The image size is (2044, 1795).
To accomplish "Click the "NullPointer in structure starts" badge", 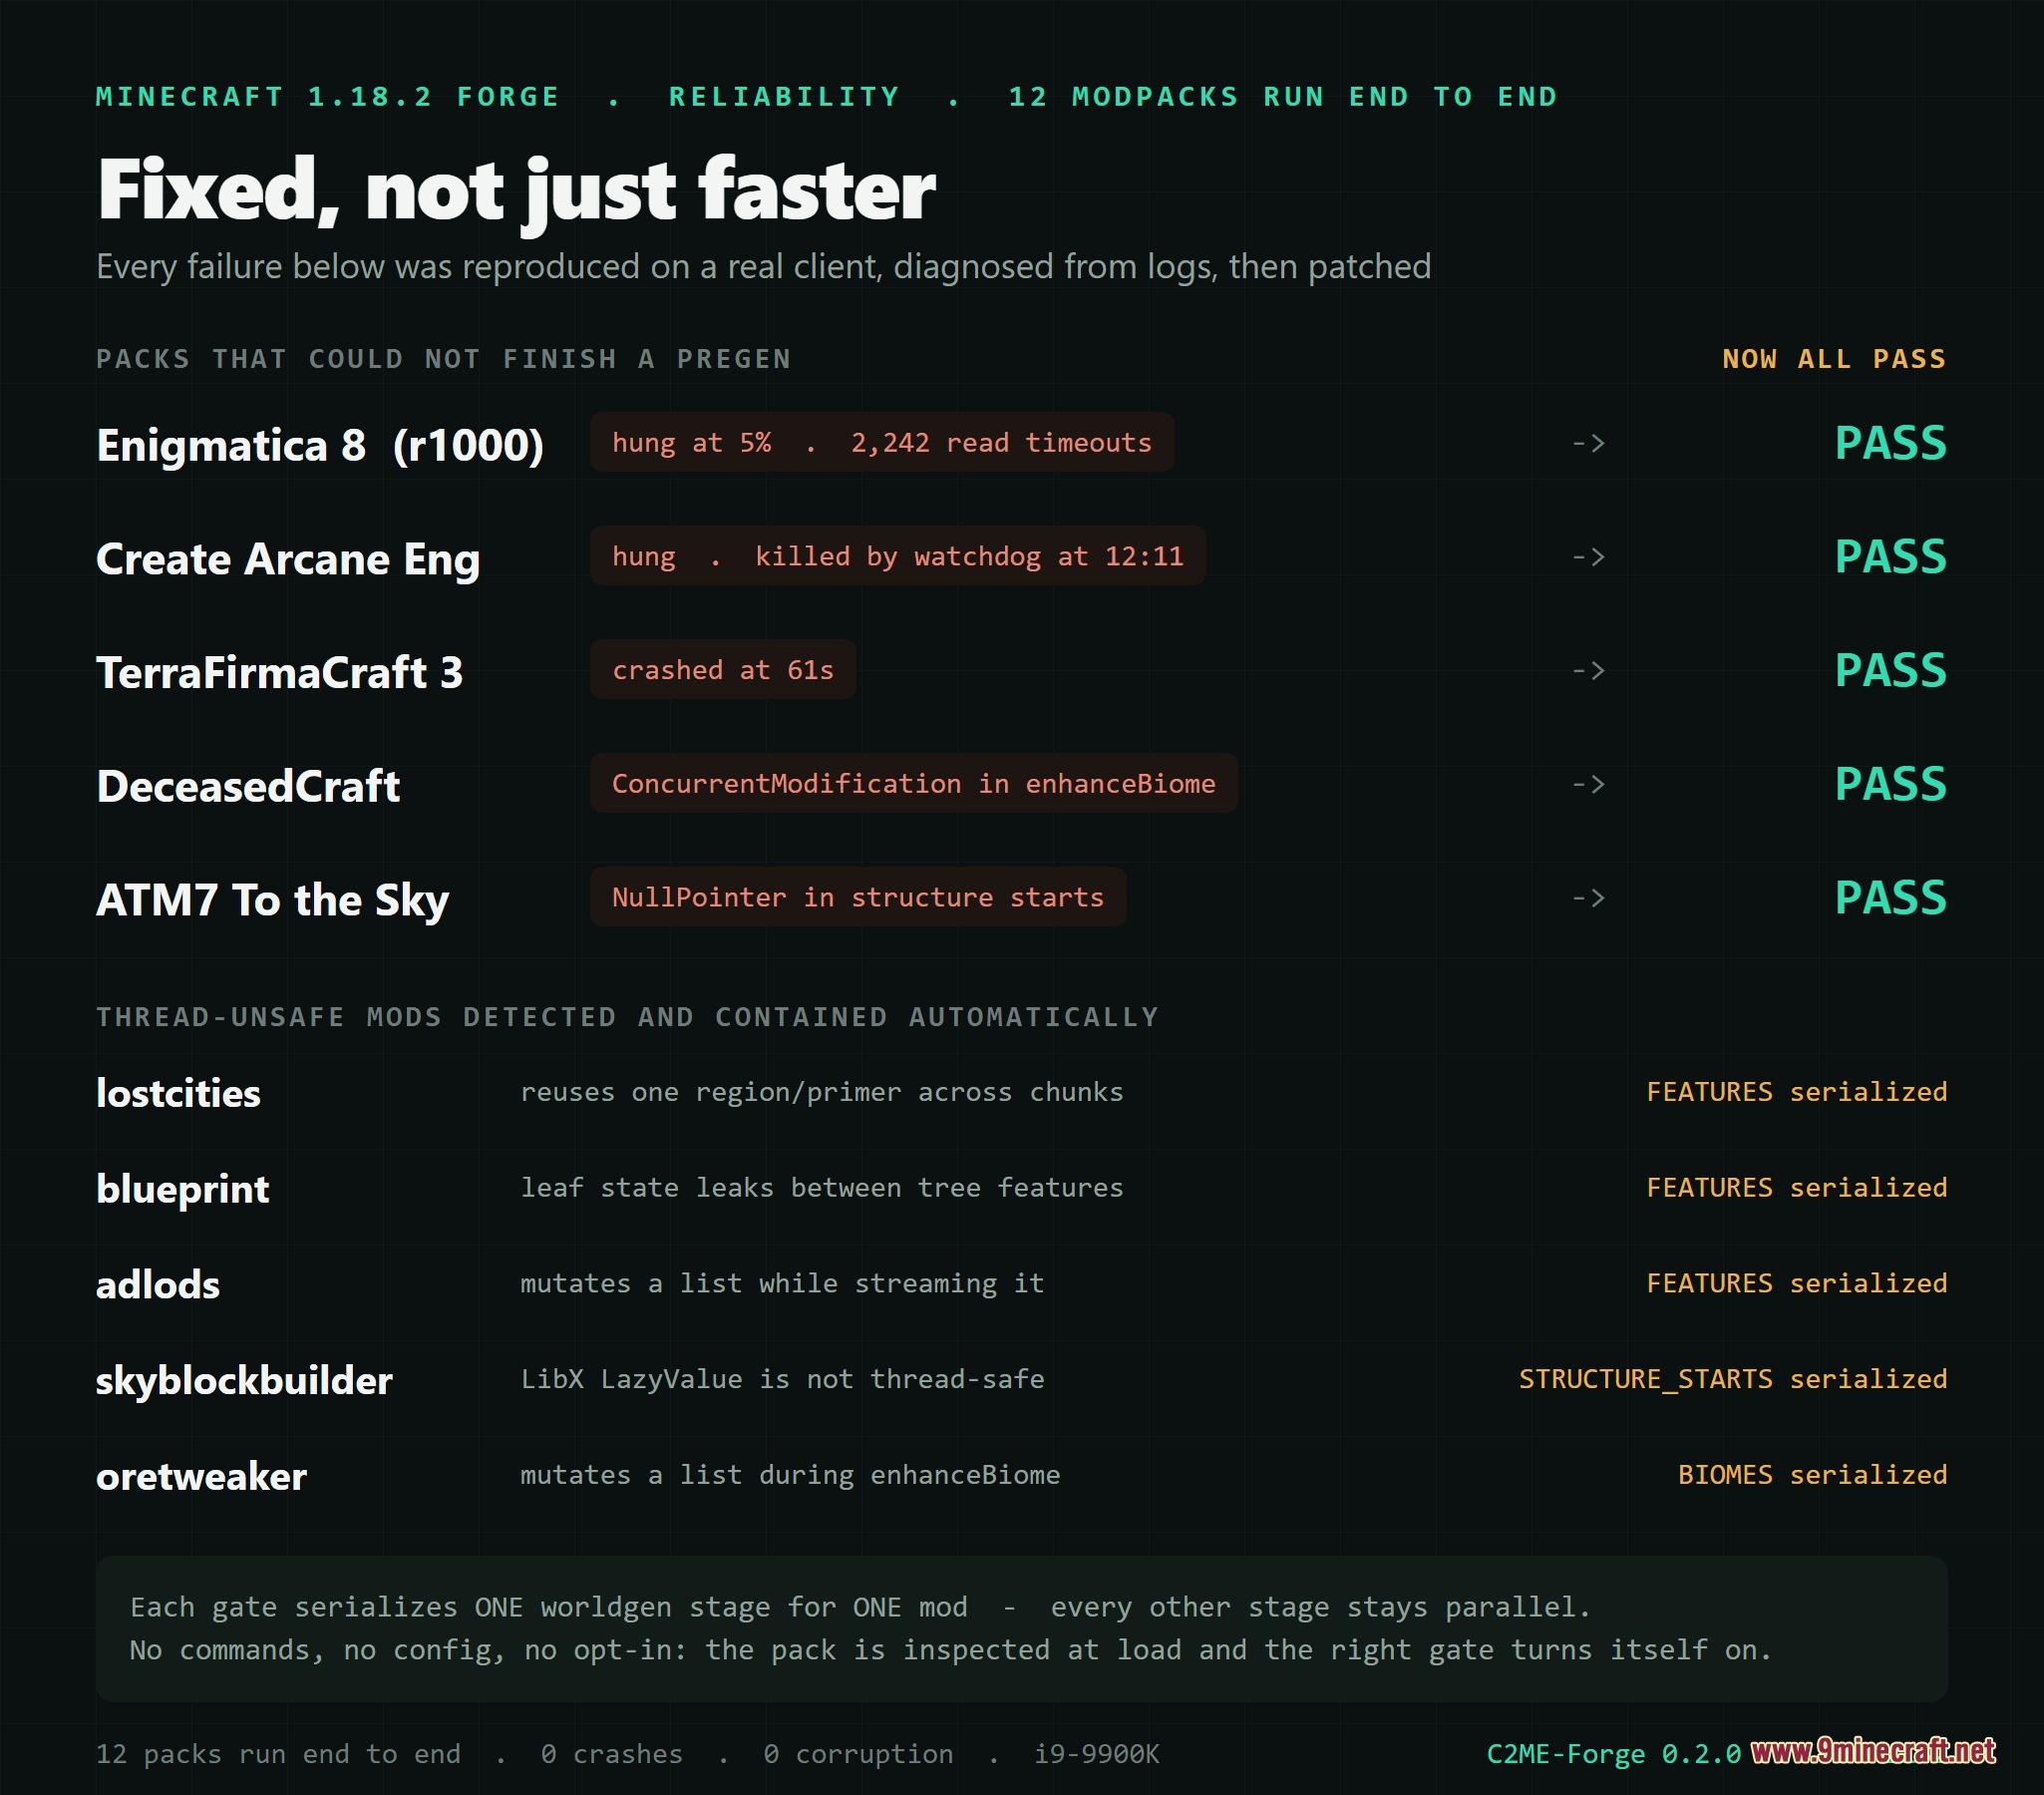I will [x=858, y=897].
